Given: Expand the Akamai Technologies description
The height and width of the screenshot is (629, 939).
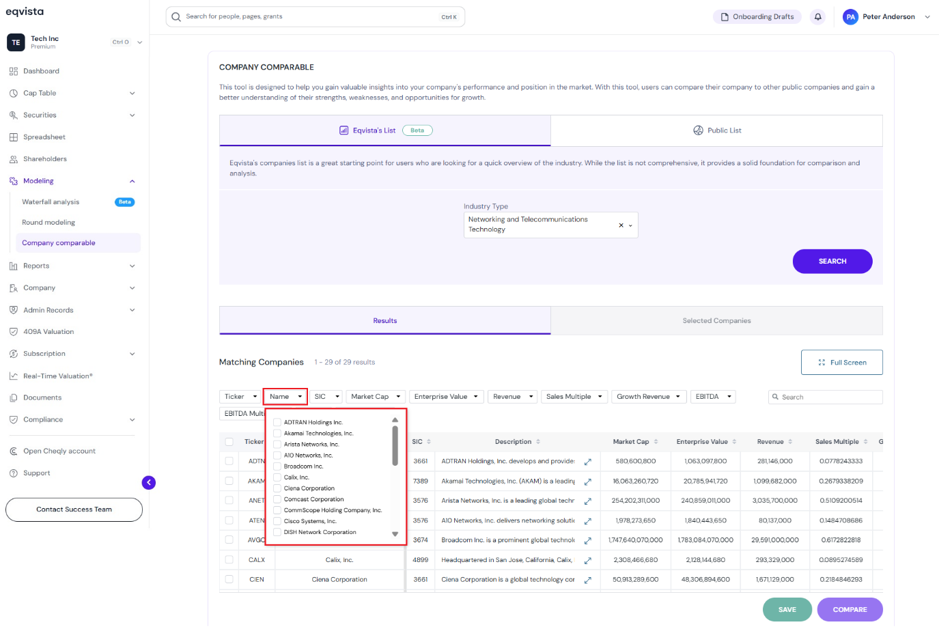Looking at the screenshot, I should click(x=587, y=482).
